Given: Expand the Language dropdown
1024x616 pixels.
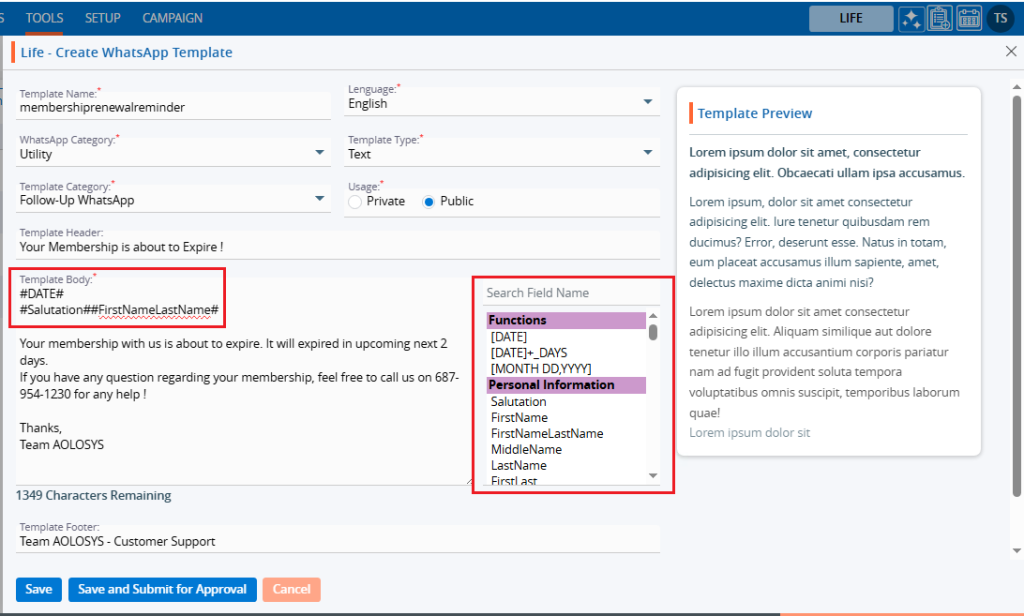Looking at the screenshot, I should click(x=648, y=102).
